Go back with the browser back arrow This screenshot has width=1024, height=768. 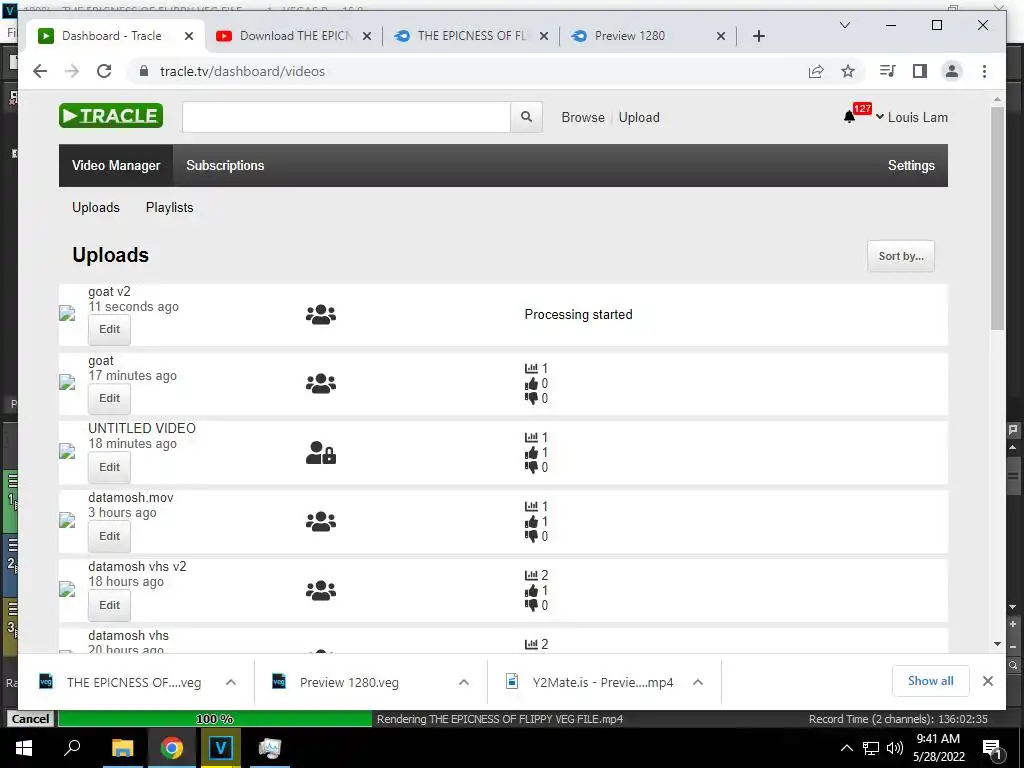[40, 71]
